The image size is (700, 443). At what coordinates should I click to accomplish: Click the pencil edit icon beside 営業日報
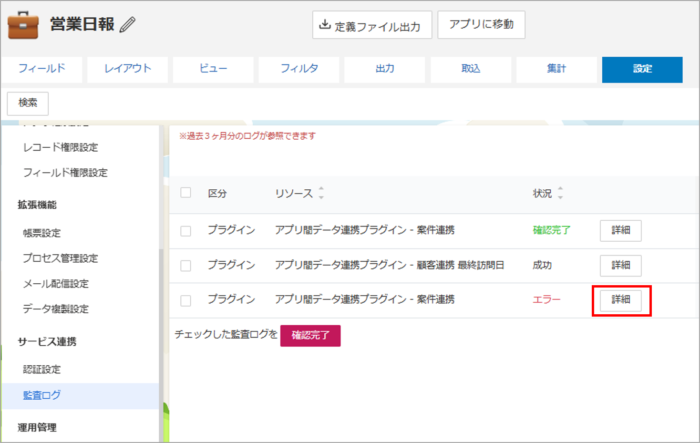[x=128, y=24]
